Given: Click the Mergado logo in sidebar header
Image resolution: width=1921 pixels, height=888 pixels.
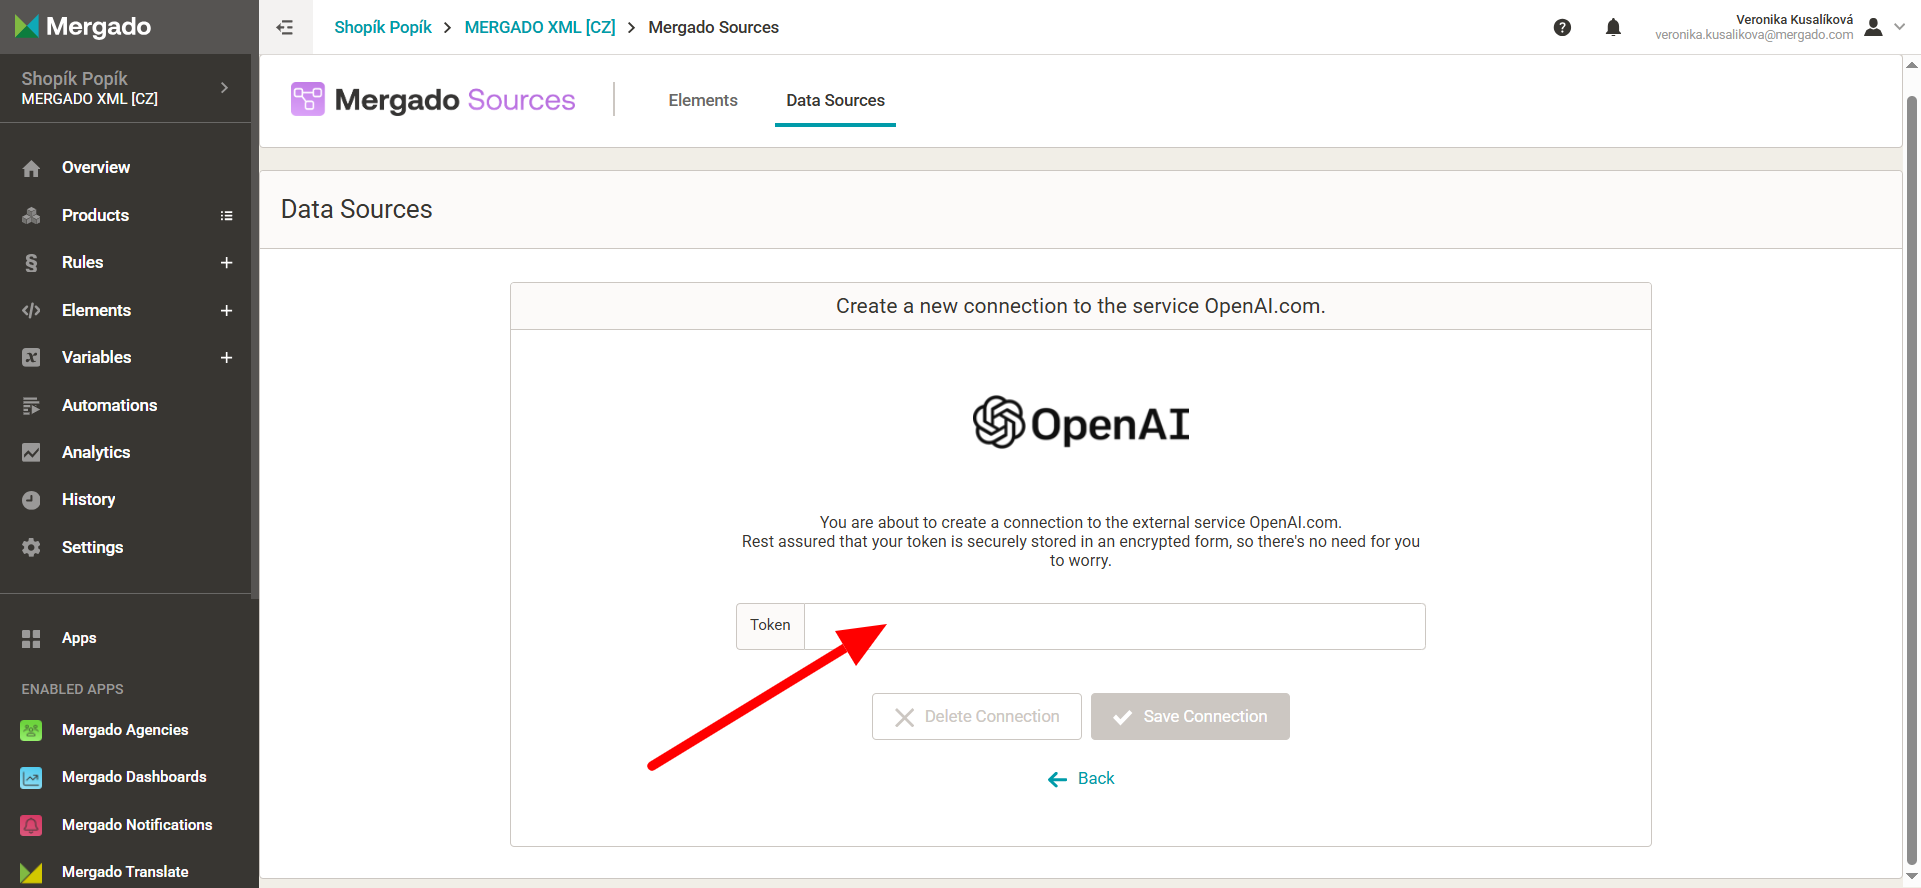Looking at the screenshot, I should point(83,27).
